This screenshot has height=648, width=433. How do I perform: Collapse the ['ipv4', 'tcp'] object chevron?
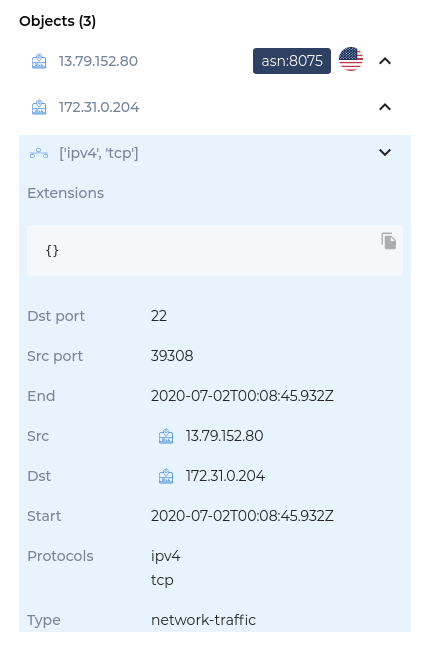click(385, 152)
